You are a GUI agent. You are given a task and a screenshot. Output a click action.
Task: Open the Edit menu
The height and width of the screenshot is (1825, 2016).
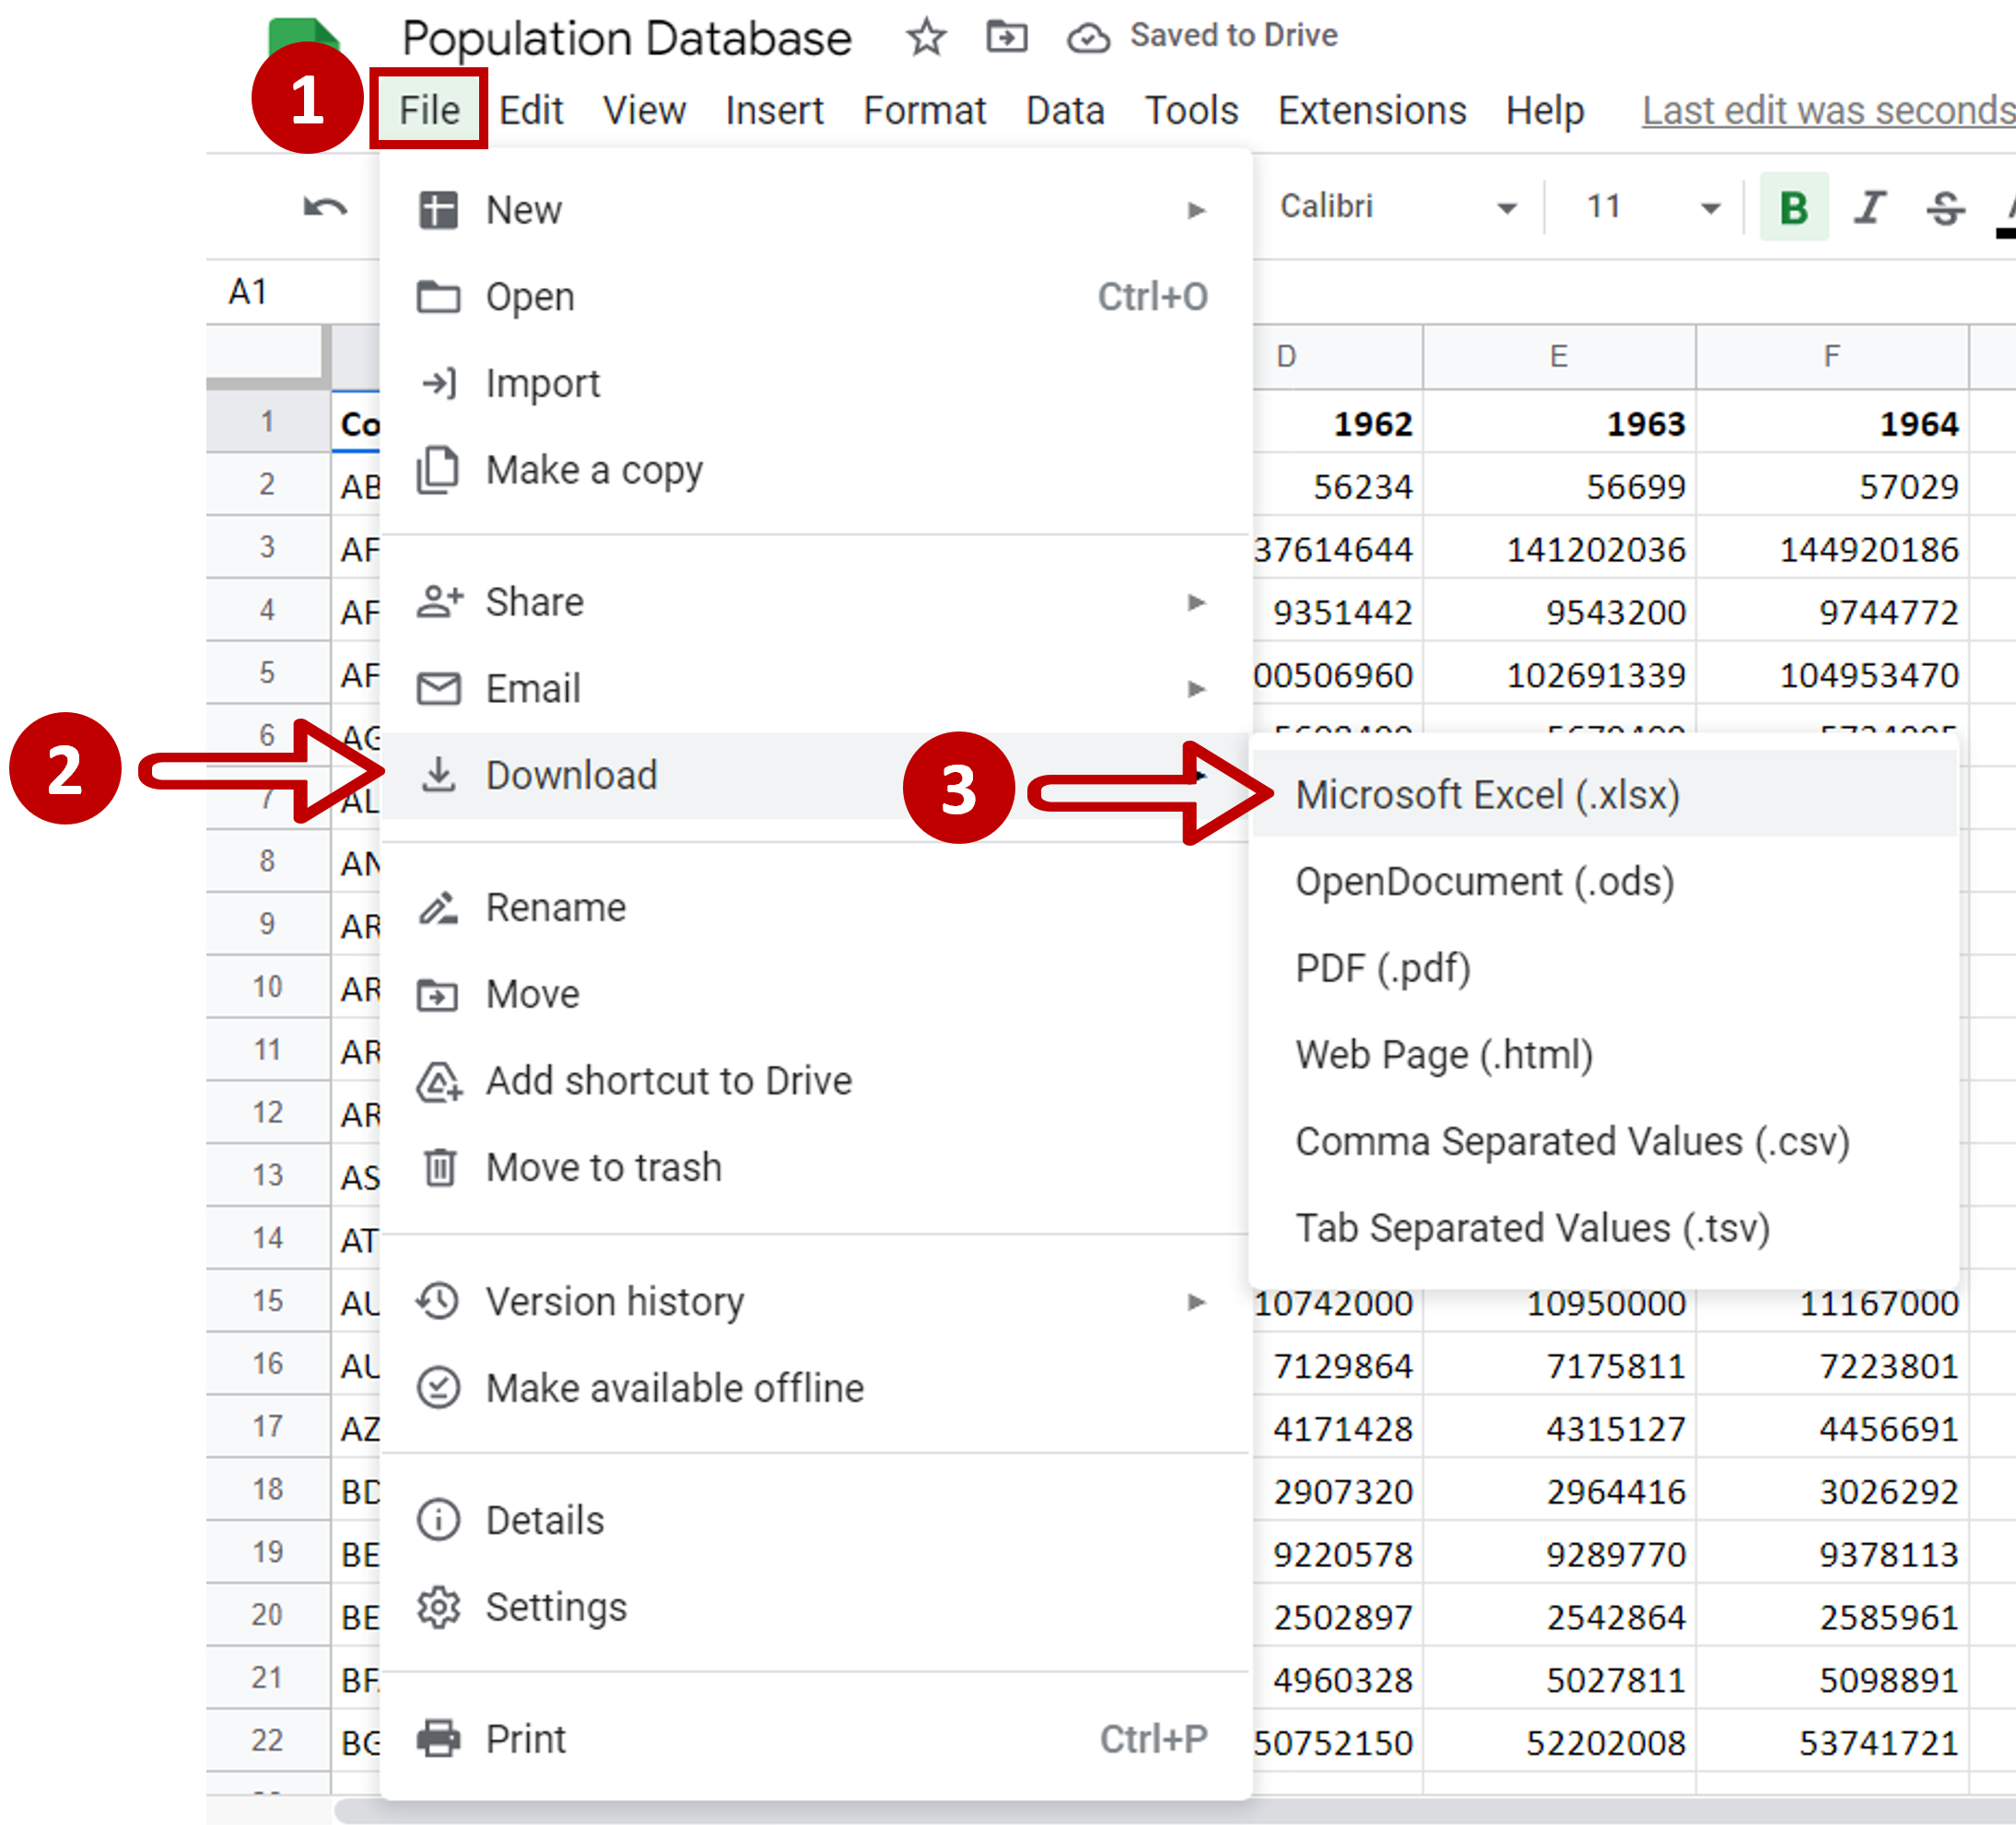coord(531,109)
